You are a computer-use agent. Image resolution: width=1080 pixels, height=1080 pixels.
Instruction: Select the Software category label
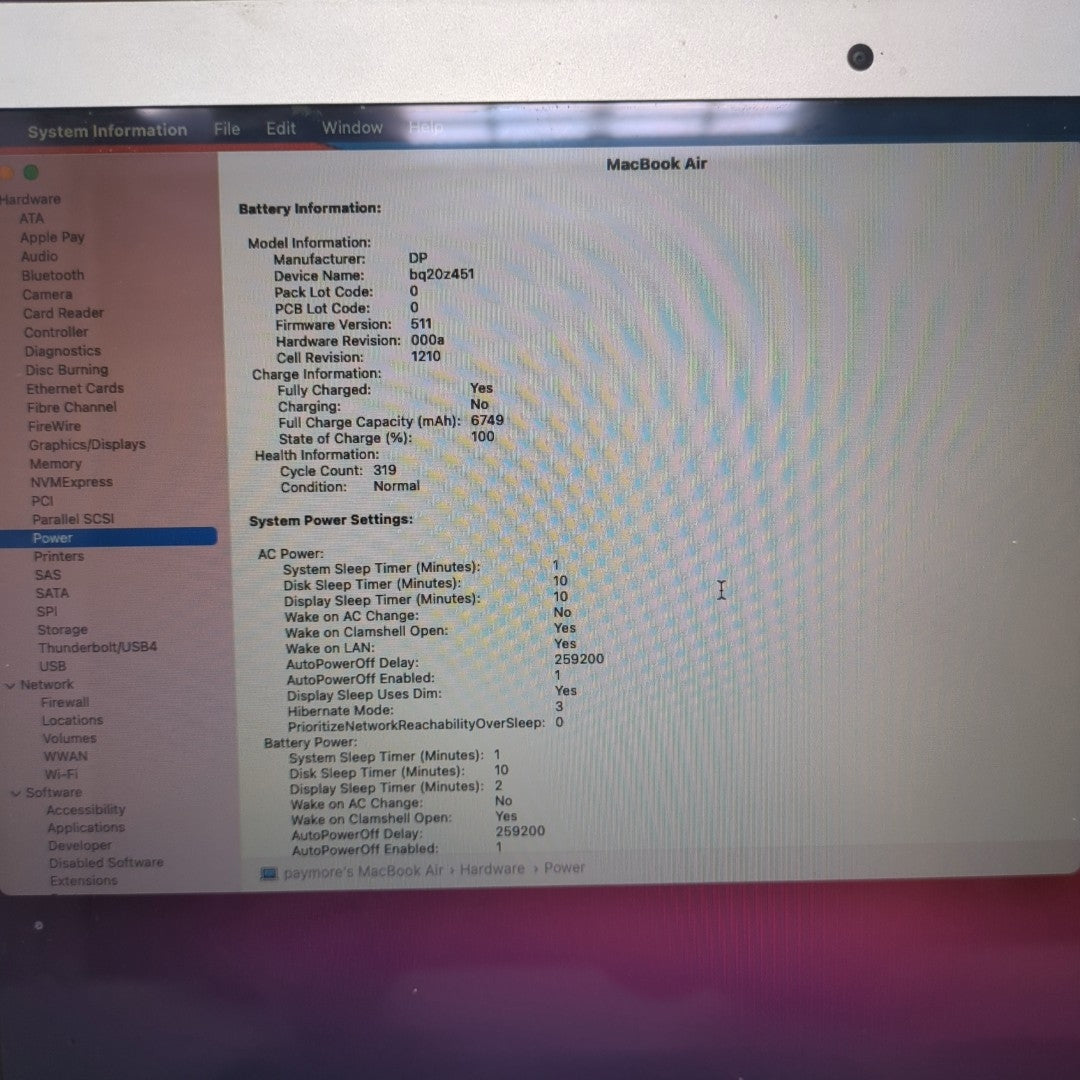point(54,793)
